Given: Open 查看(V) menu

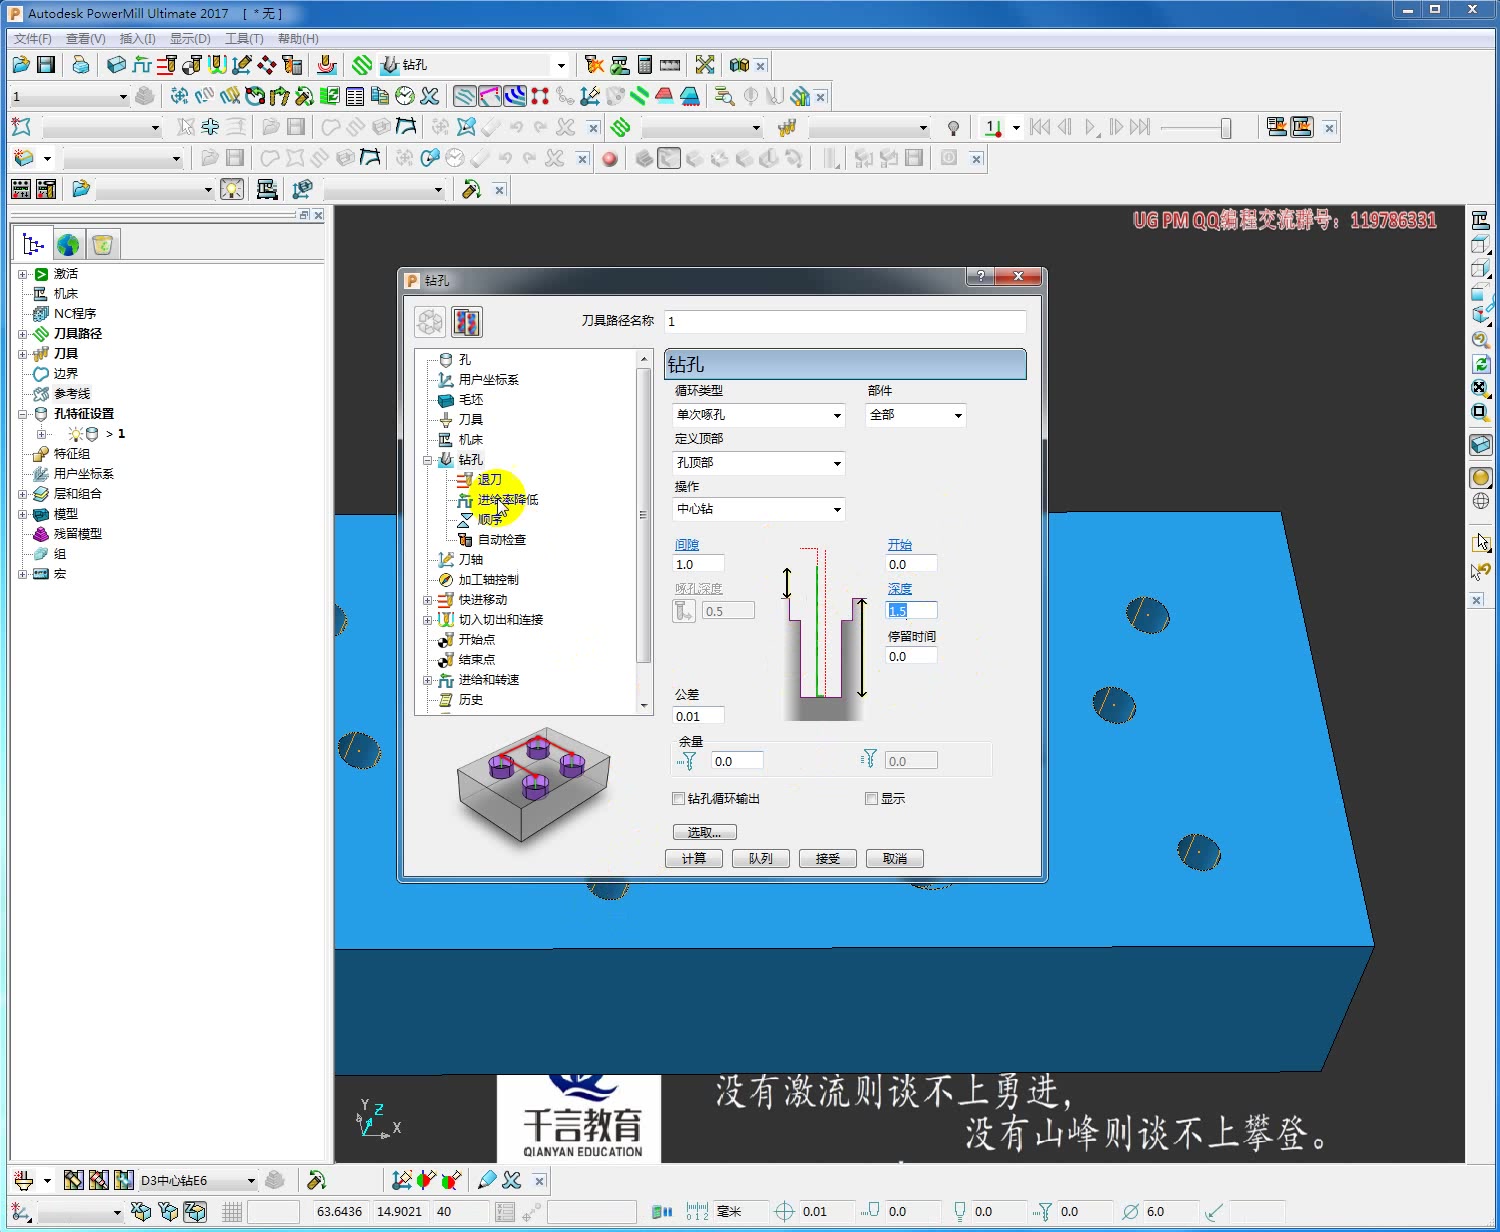Looking at the screenshot, I should click(x=85, y=38).
